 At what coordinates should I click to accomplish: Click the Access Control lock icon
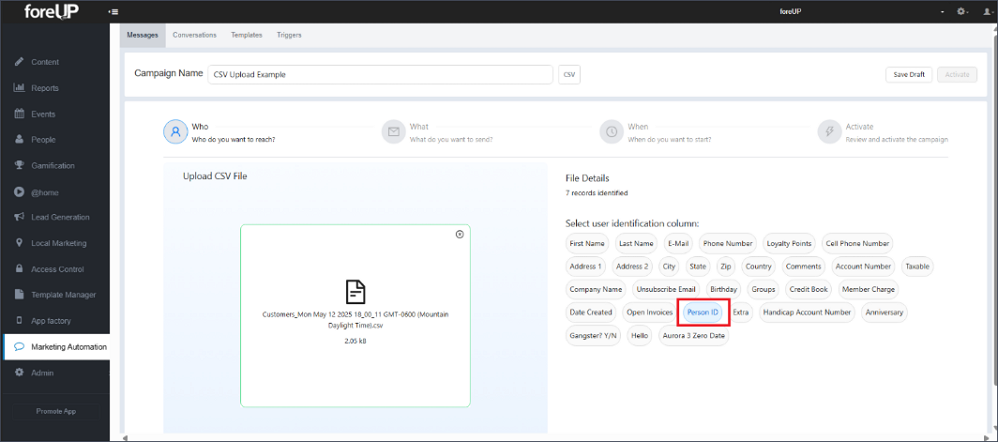(19, 269)
